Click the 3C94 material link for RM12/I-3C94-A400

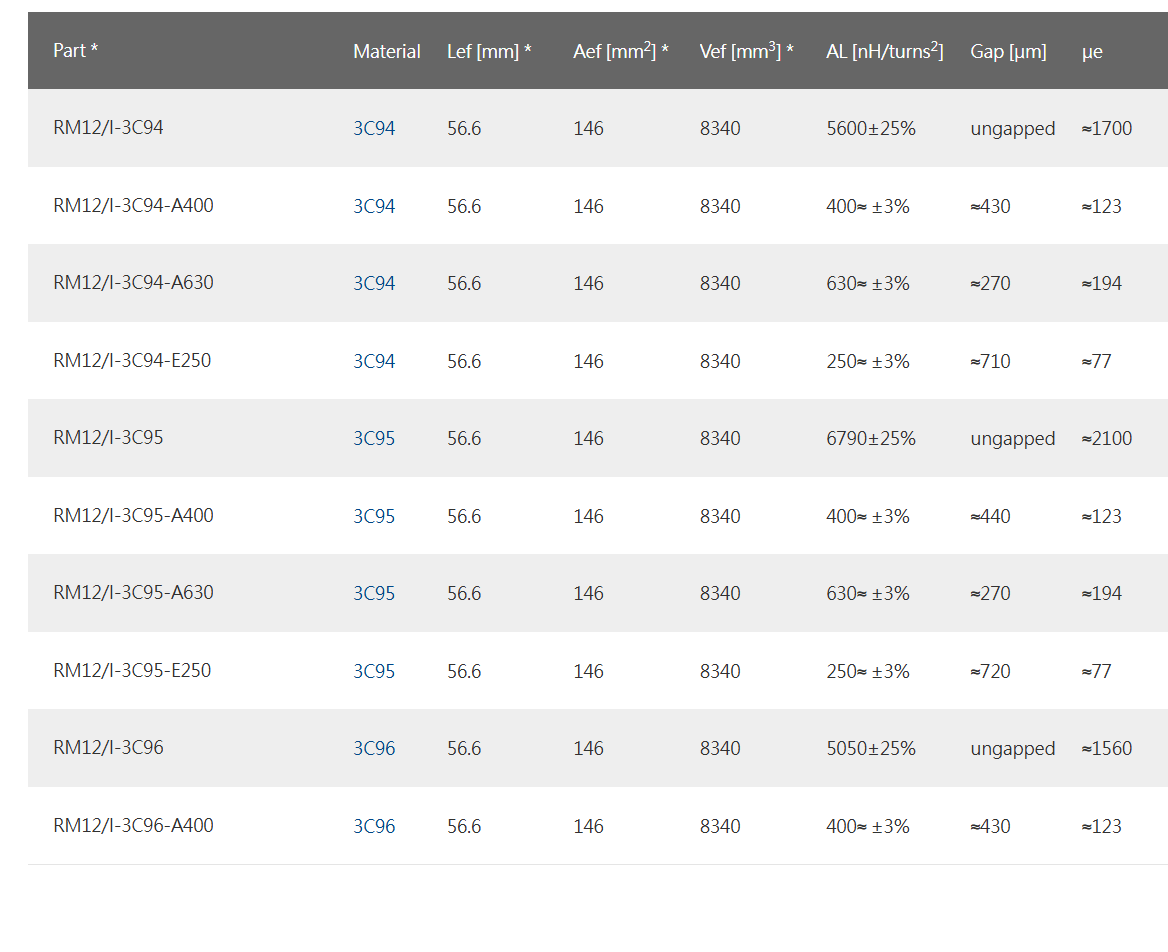tap(374, 207)
